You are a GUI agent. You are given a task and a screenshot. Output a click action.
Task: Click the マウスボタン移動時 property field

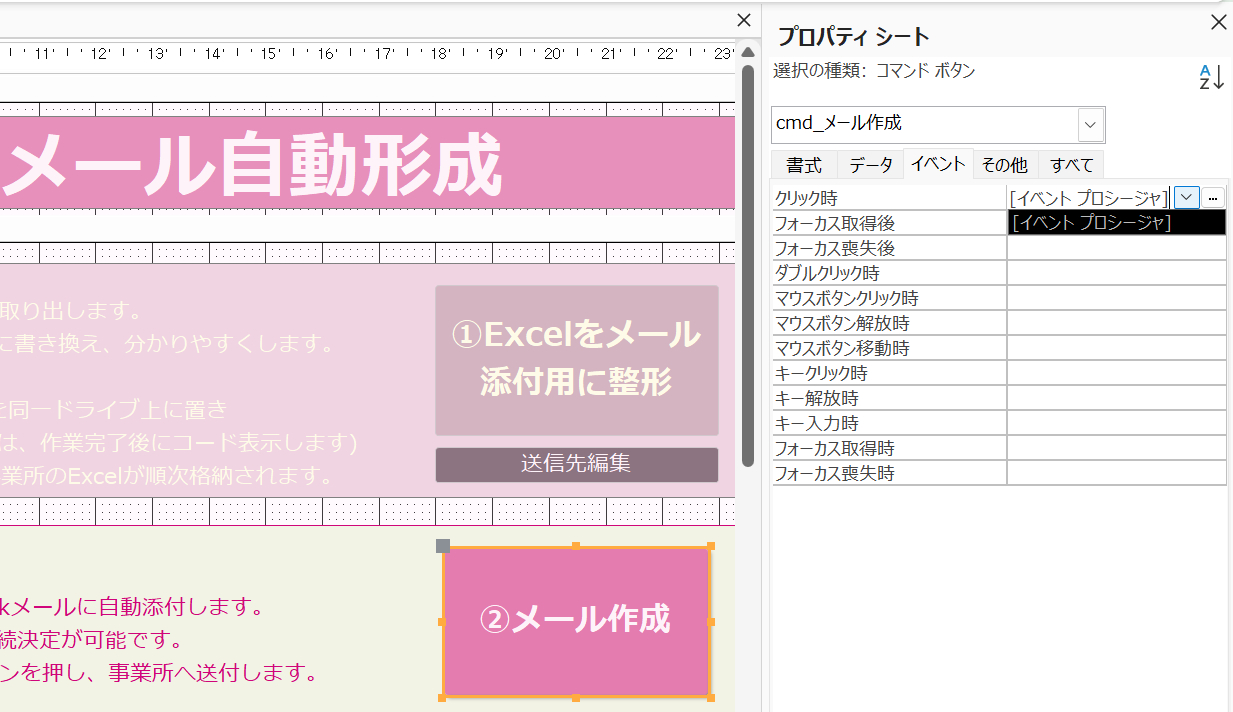[x=1116, y=348]
